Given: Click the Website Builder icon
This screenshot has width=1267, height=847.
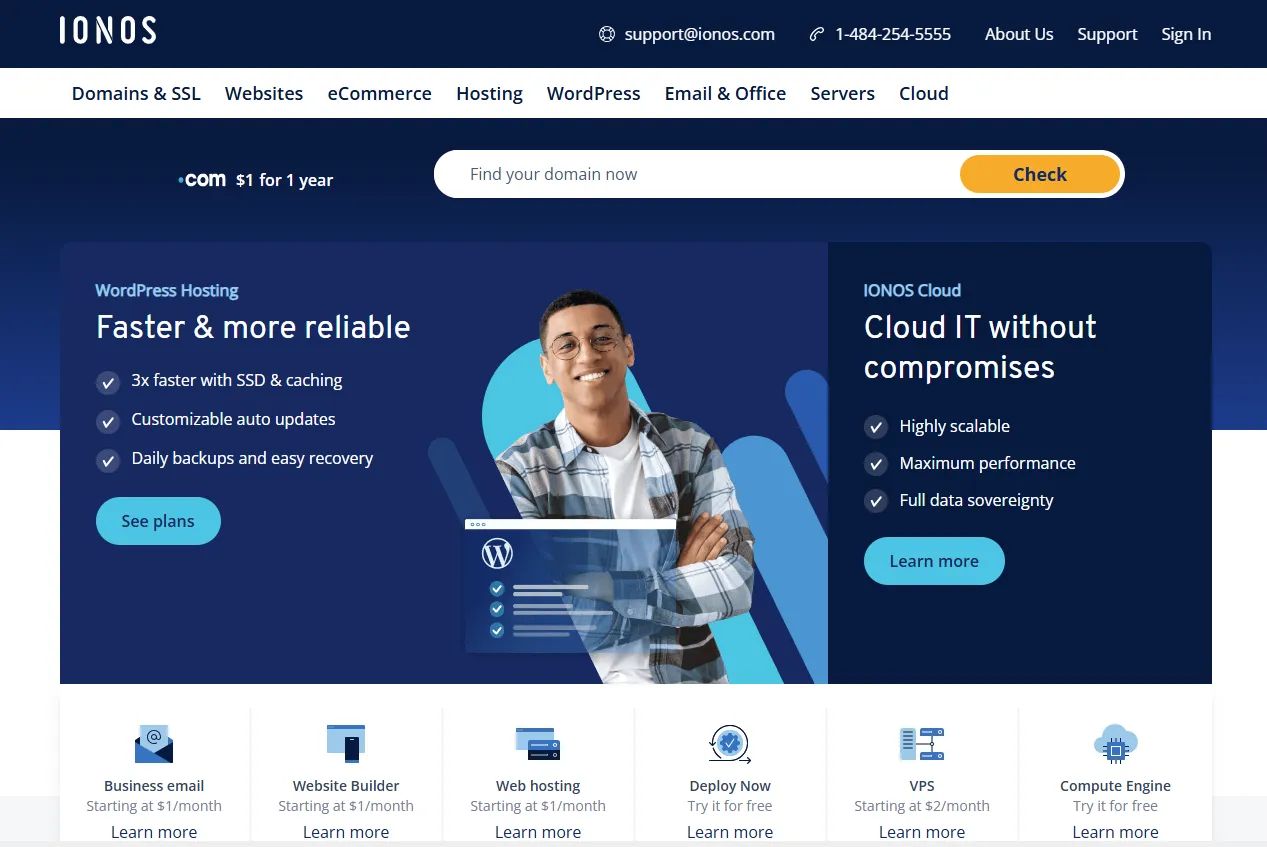Looking at the screenshot, I should (345, 743).
